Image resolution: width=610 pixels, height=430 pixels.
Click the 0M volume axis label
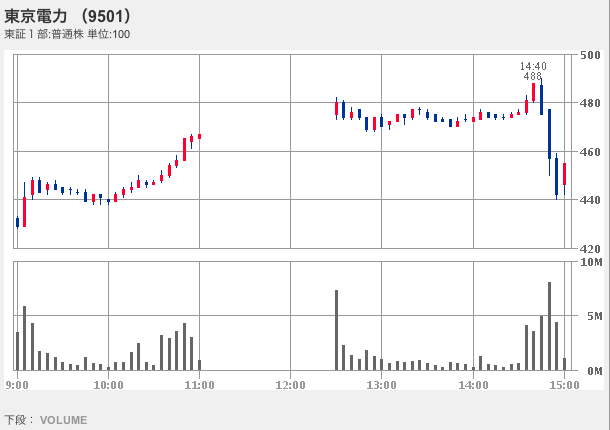point(595,371)
